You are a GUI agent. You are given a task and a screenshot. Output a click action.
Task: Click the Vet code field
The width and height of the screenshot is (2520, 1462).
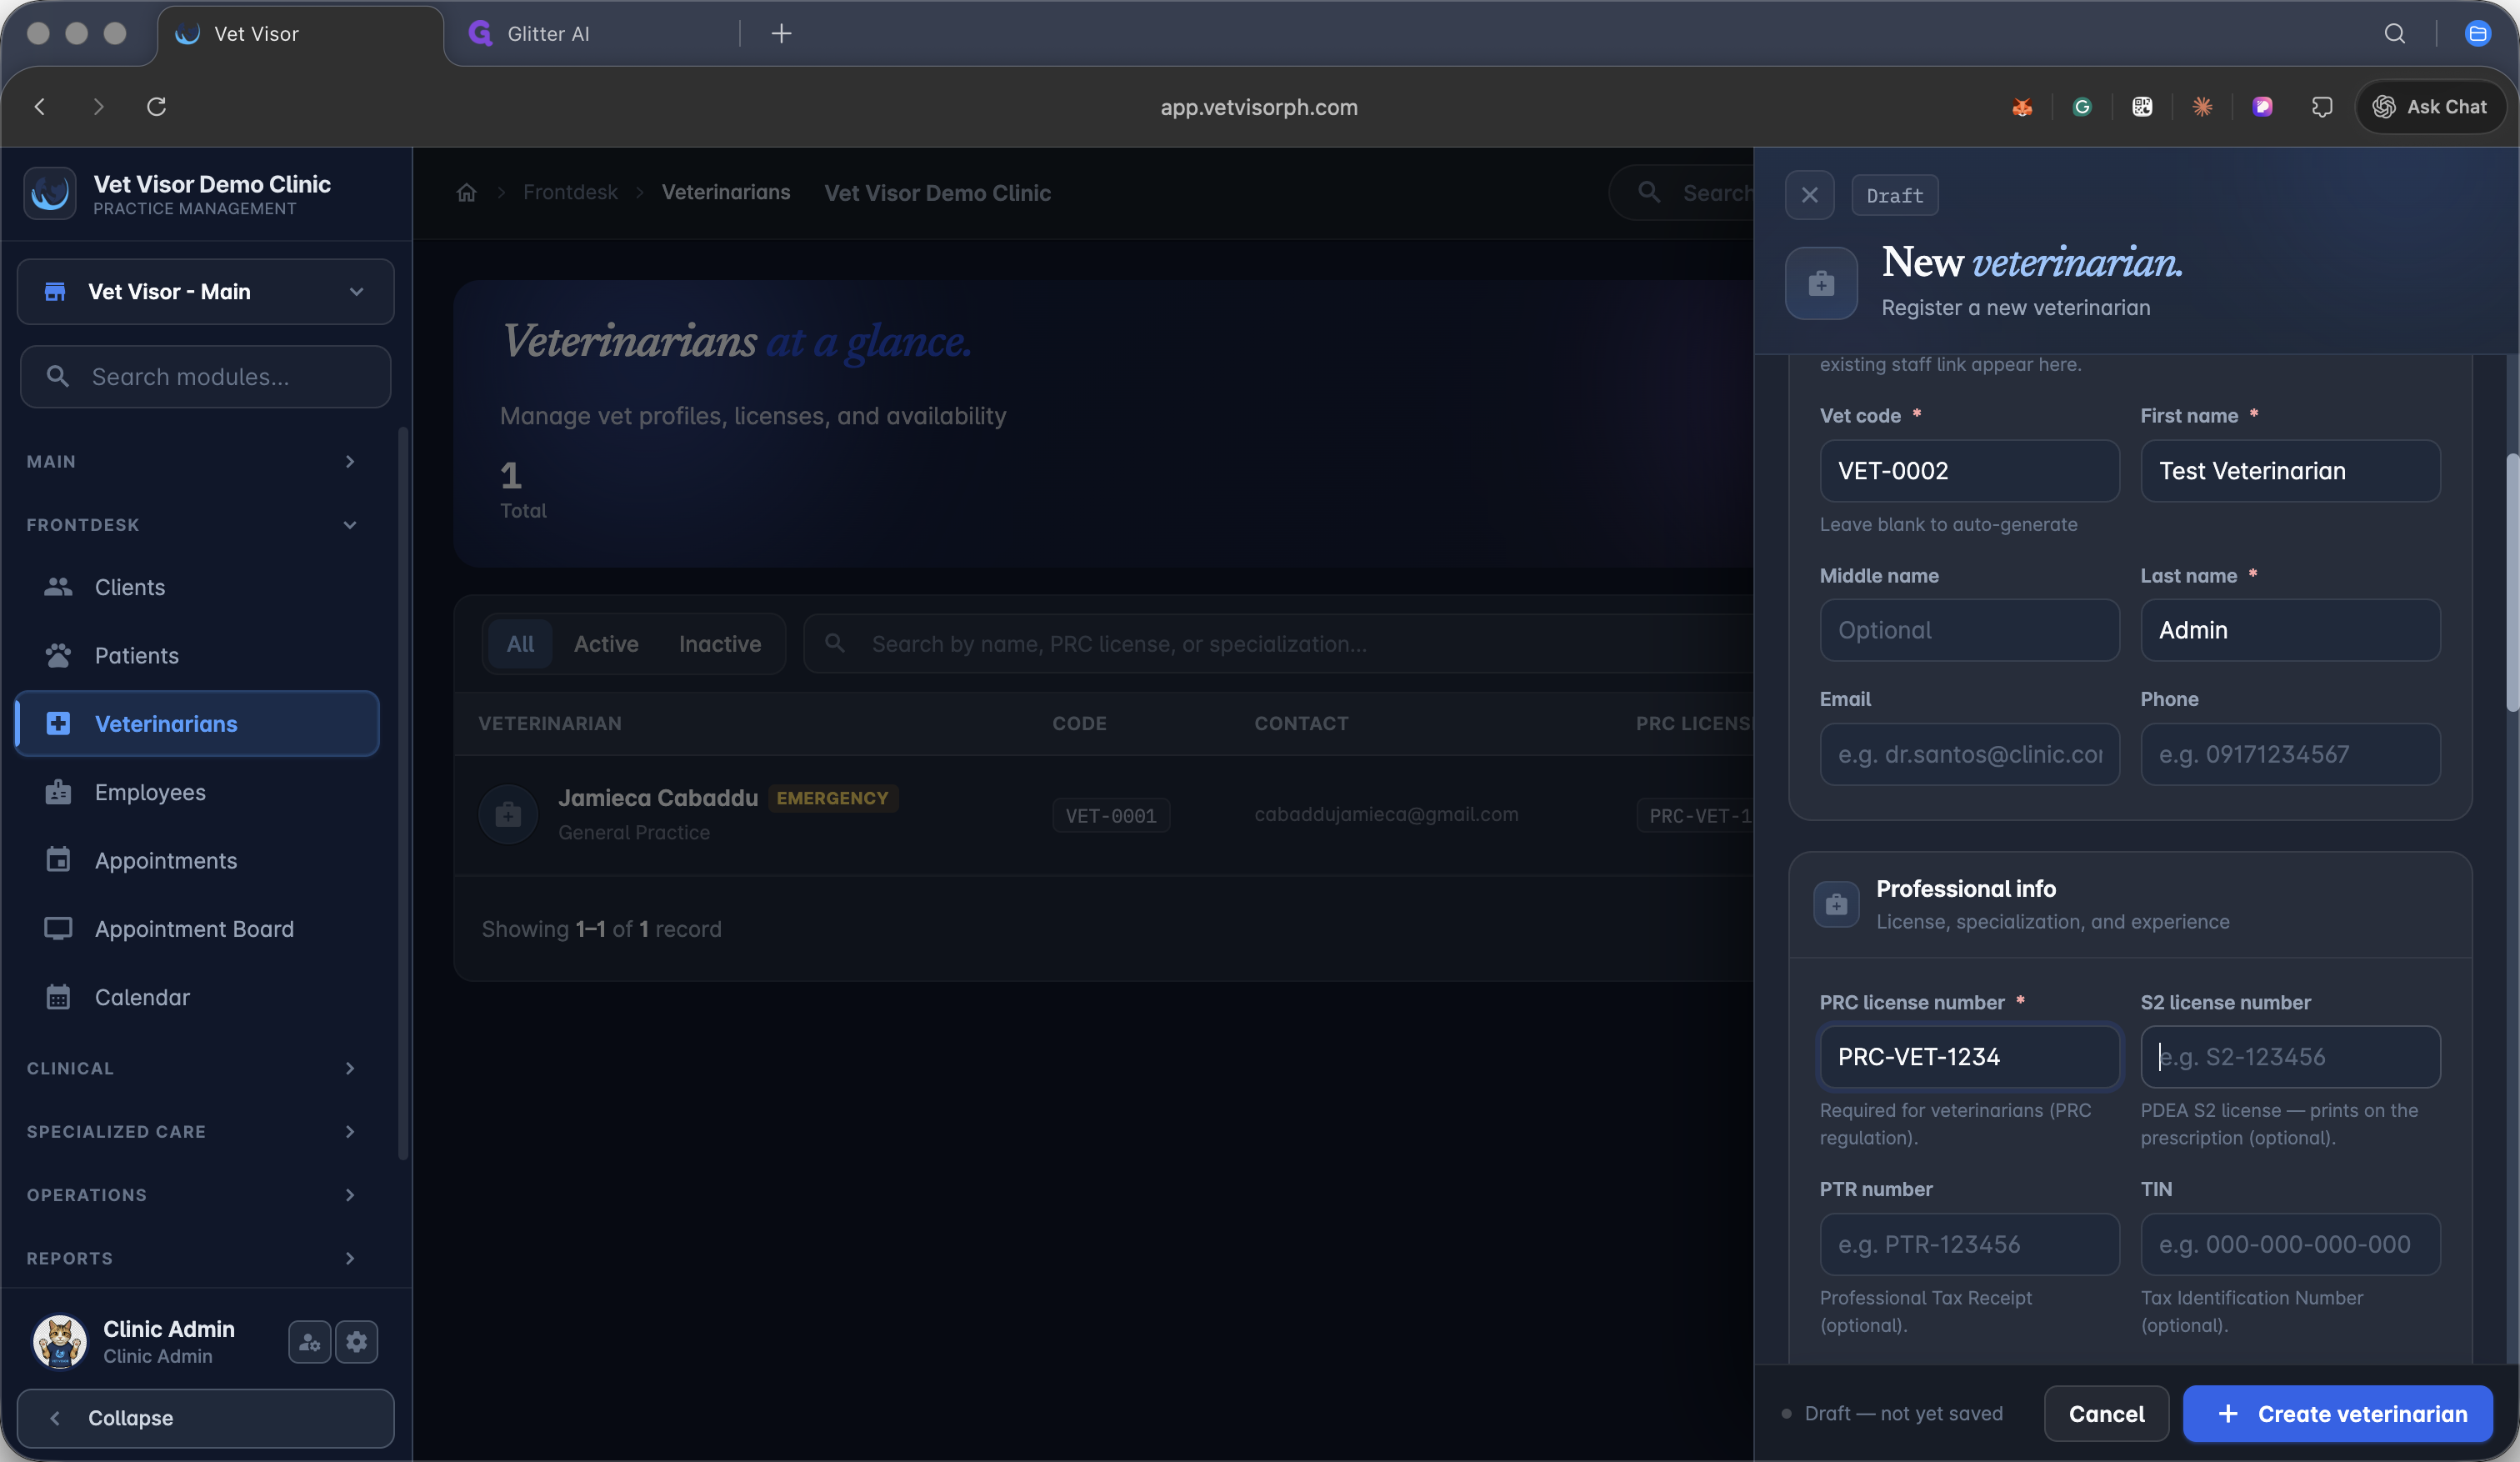pyautogui.click(x=1969, y=470)
